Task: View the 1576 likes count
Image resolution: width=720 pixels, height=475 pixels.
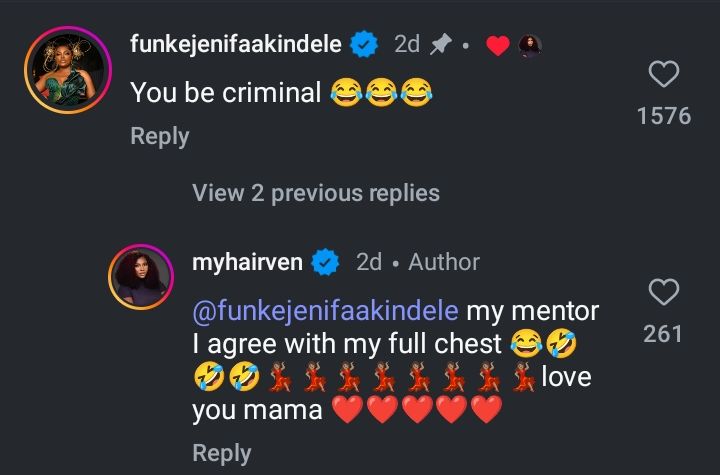Action: (664, 116)
